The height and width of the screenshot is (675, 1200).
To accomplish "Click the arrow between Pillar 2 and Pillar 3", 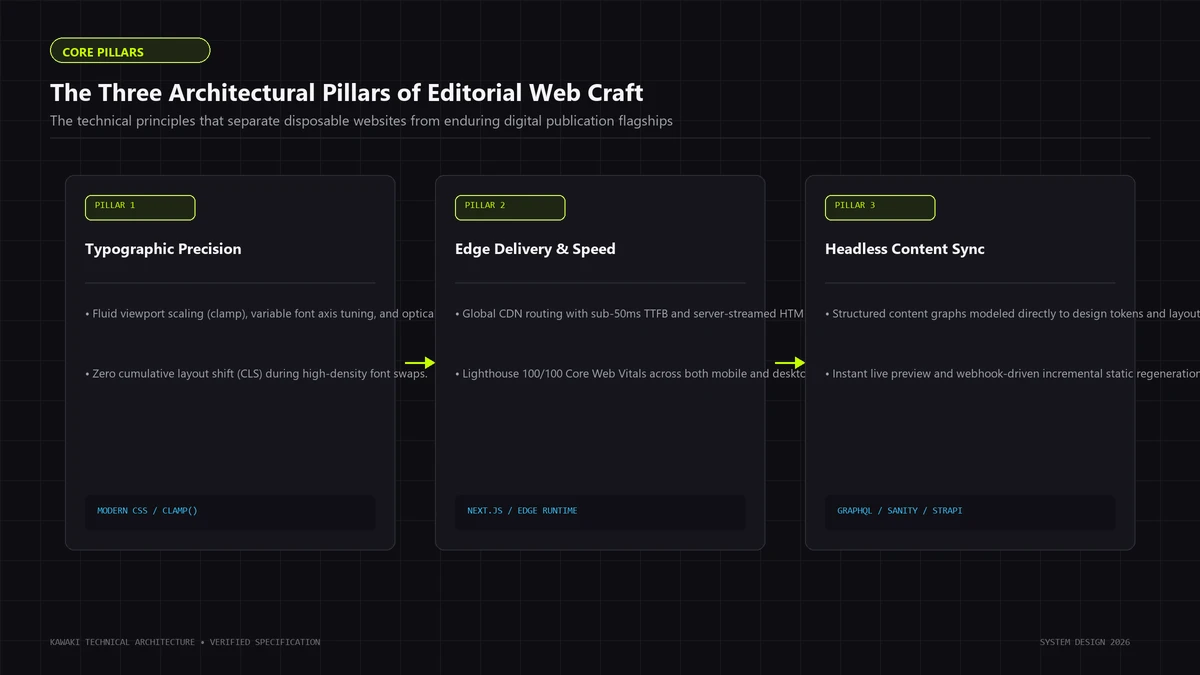I will tap(790, 363).
